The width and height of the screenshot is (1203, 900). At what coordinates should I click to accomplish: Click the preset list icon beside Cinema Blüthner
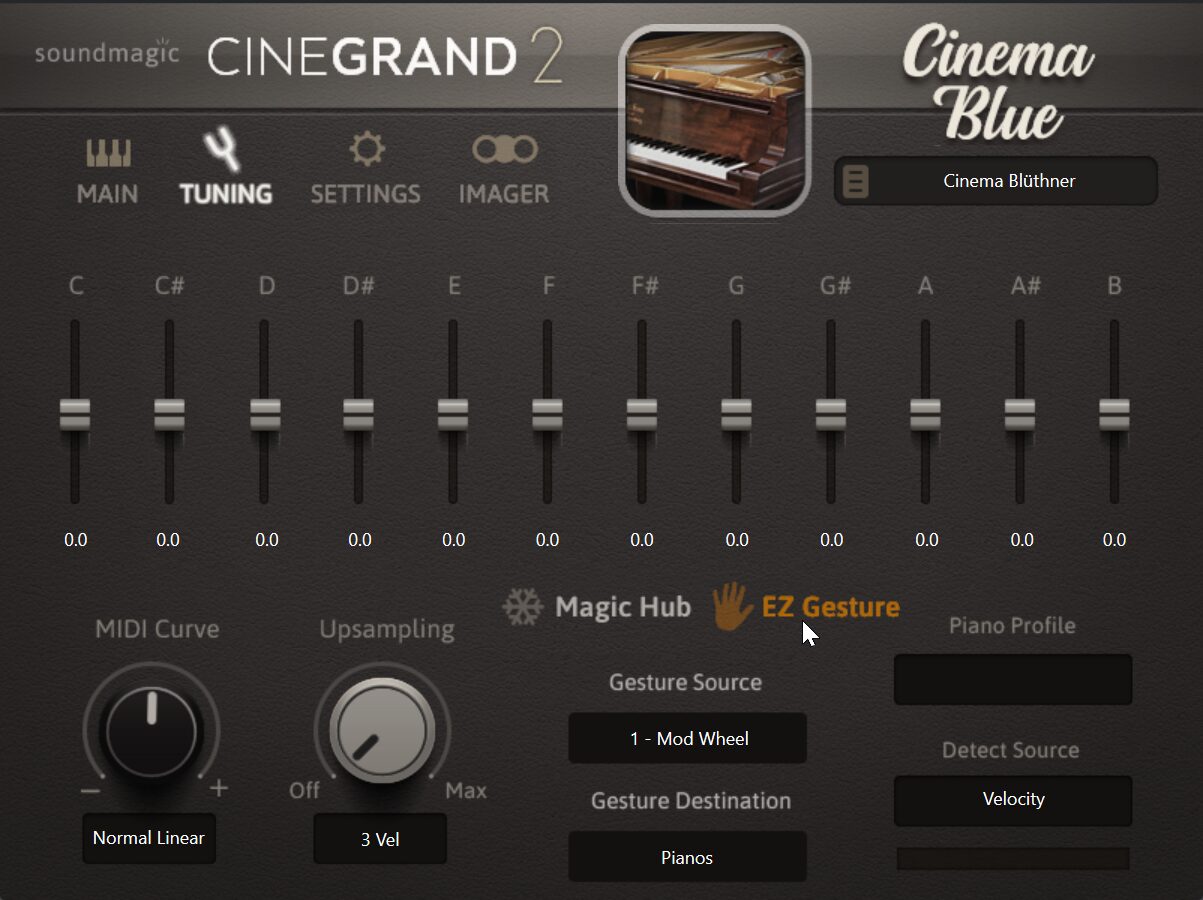click(857, 182)
